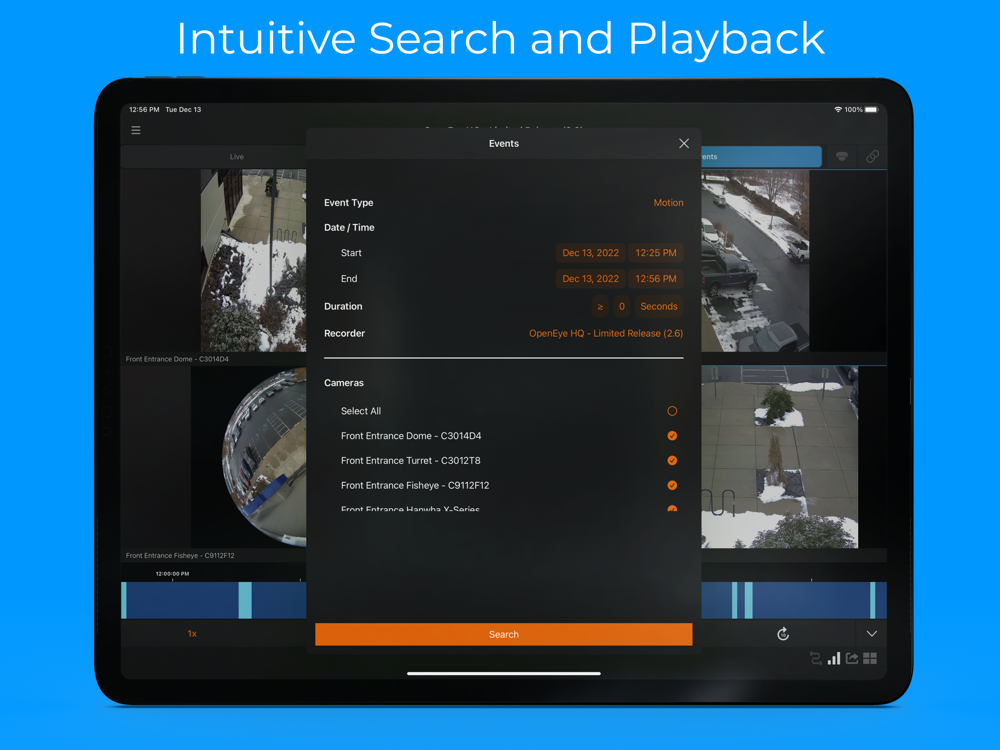1000x750 pixels.
Task: Uncheck Front Entrance Fisheye - C9112F12
Action: point(672,485)
